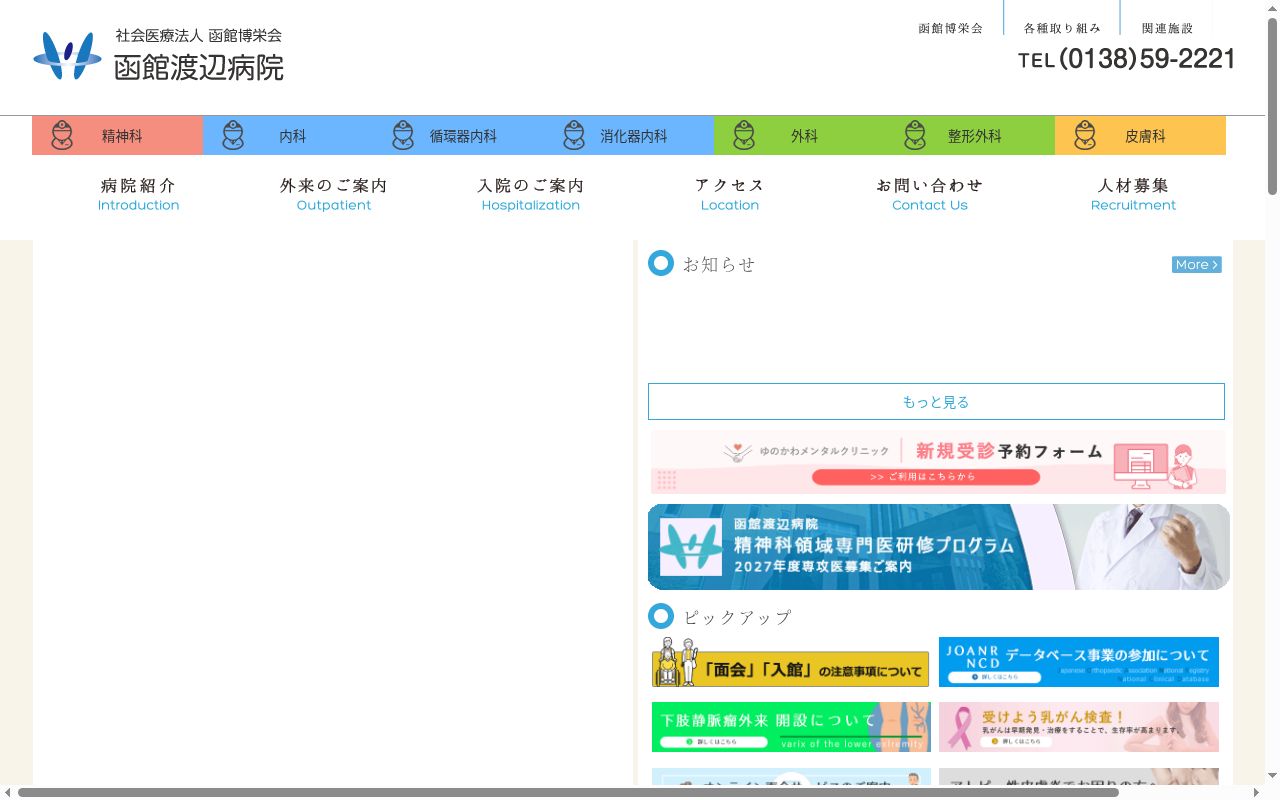
Task: Click the doctor icon beside 内科
Action: 233,135
